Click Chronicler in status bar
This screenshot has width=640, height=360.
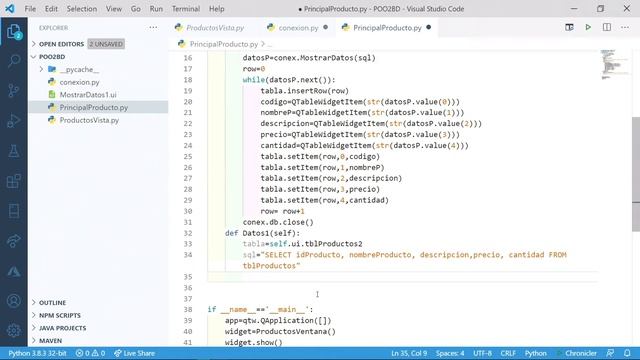point(577,353)
